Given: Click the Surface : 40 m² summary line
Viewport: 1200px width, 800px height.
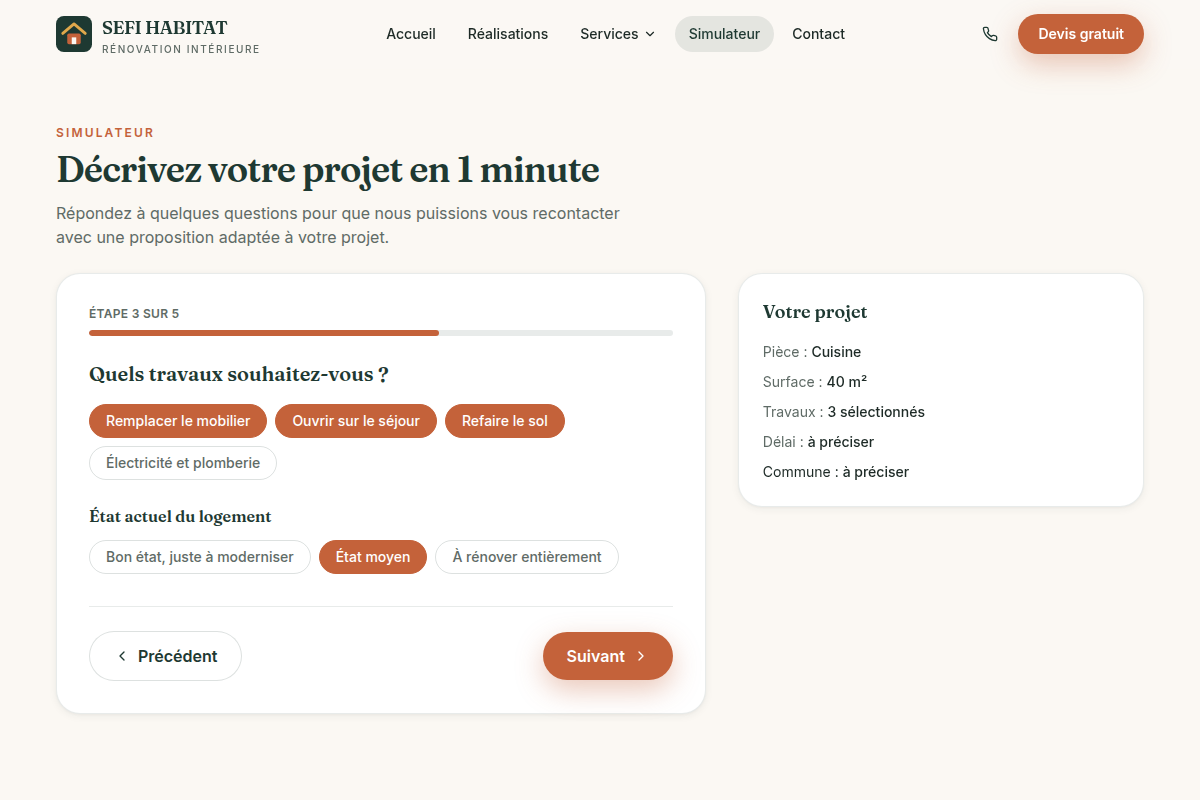Looking at the screenshot, I should [x=815, y=382].
